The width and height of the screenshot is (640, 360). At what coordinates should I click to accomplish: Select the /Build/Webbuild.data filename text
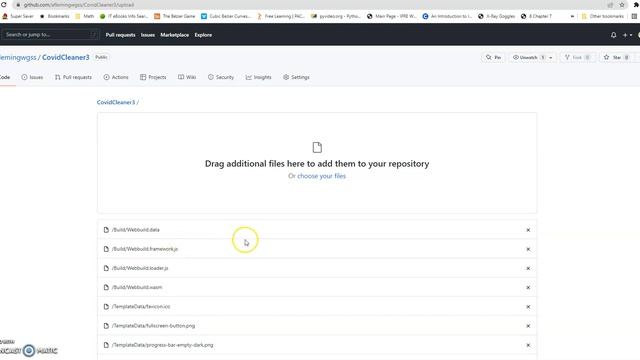pos(136,230)
